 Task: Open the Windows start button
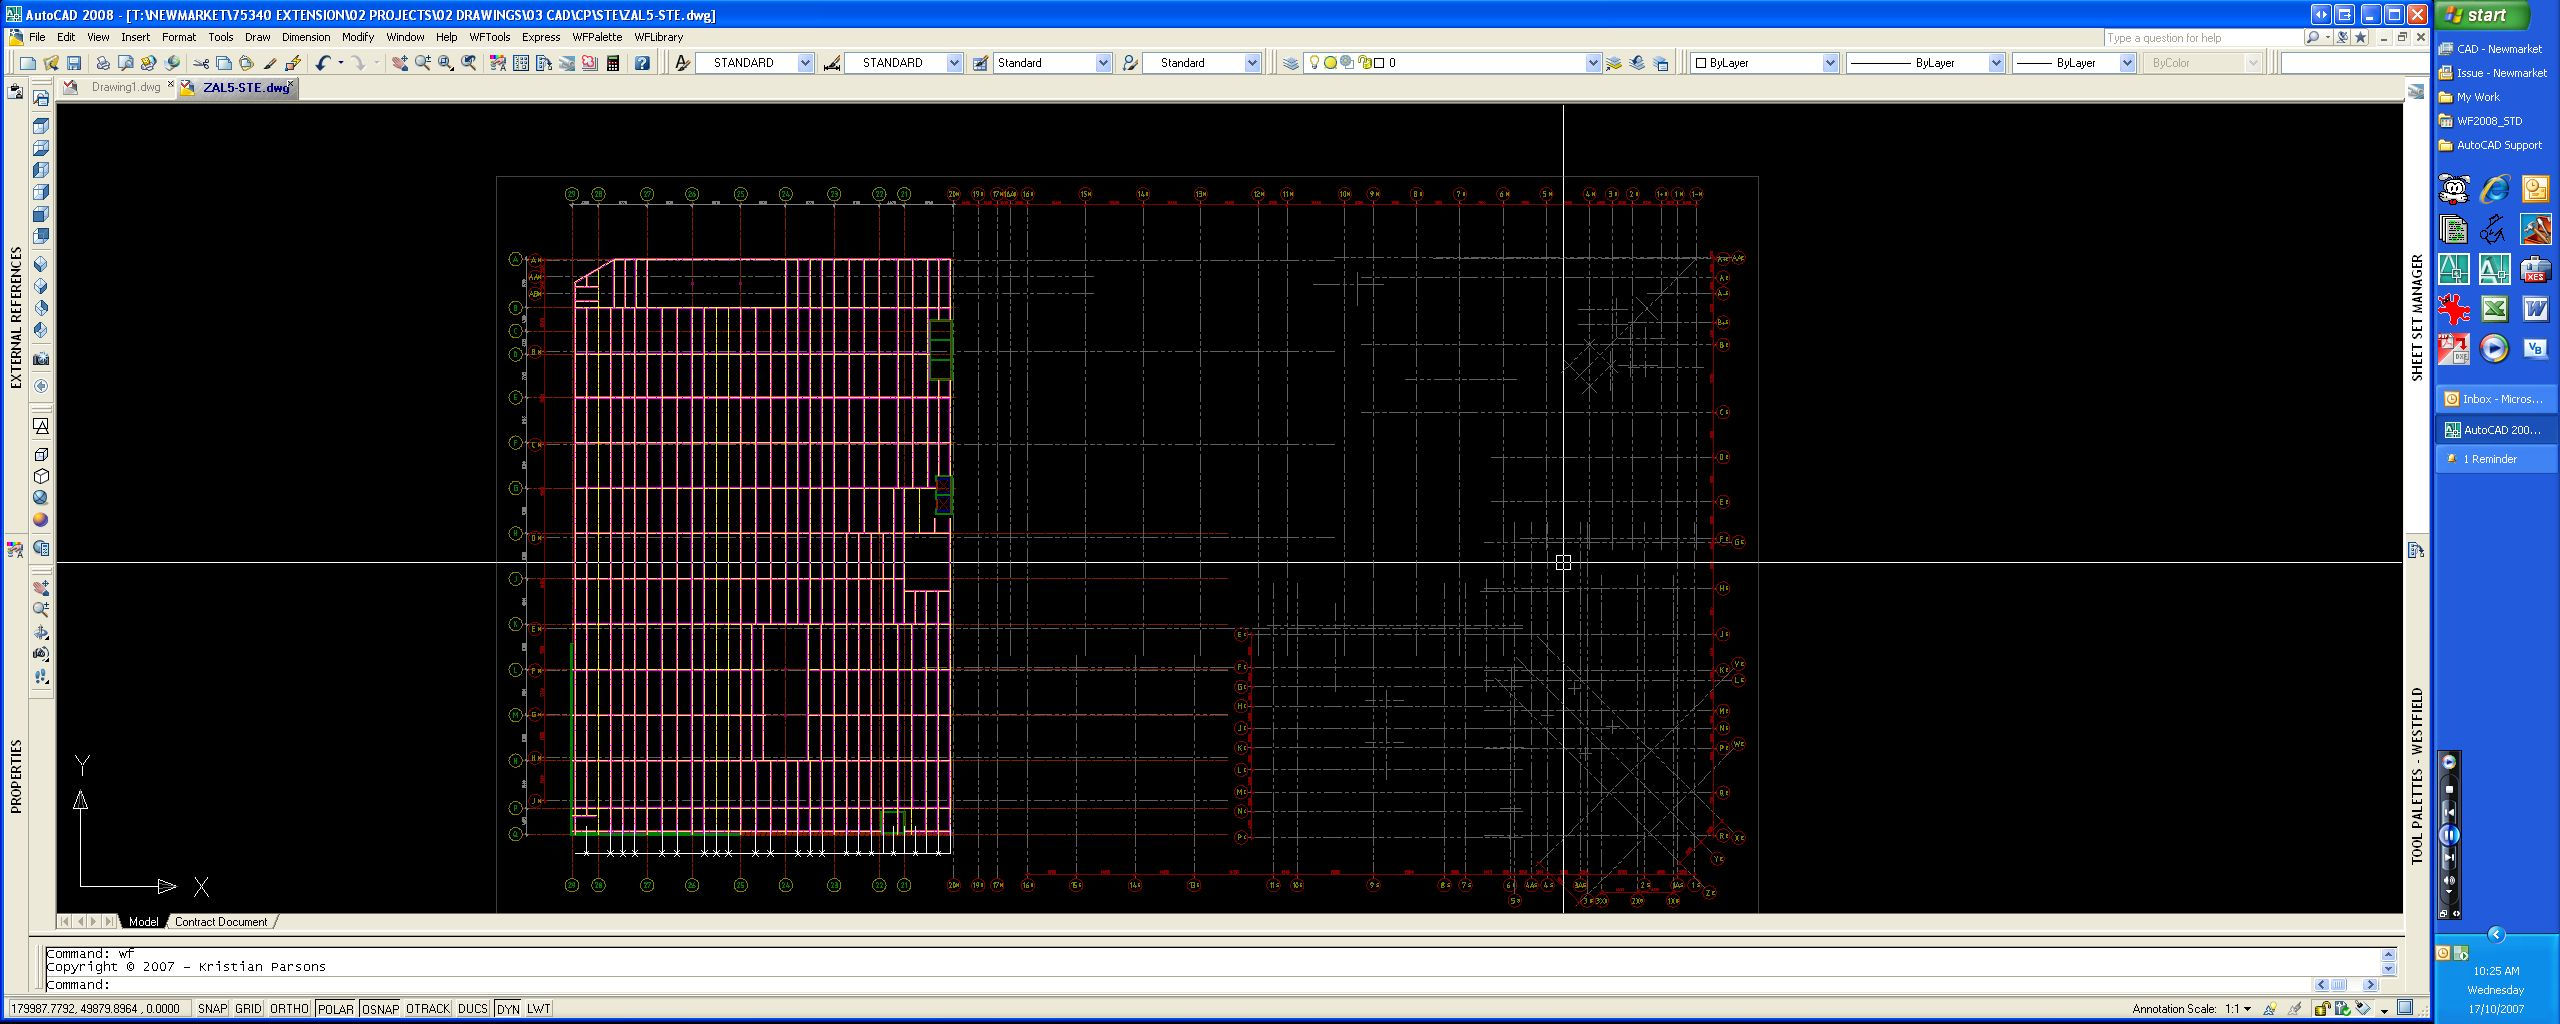[2485, 15]
